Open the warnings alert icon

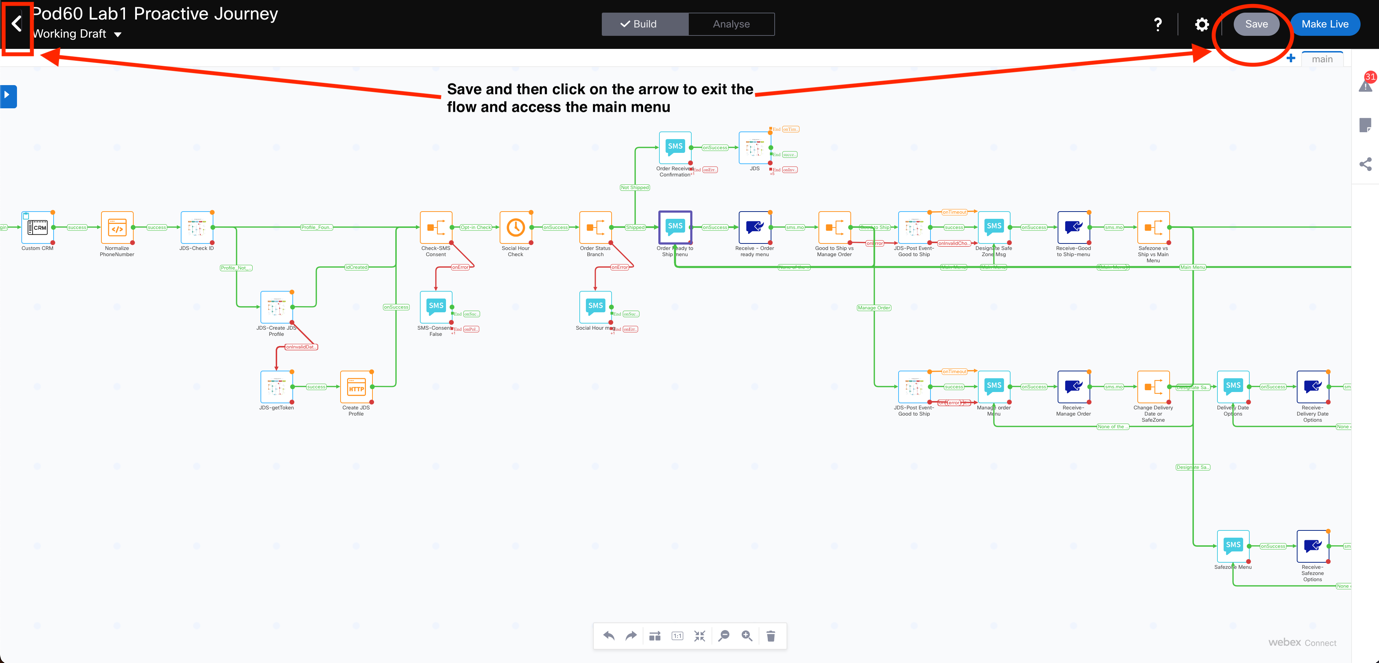click(x=1366, y=84)
